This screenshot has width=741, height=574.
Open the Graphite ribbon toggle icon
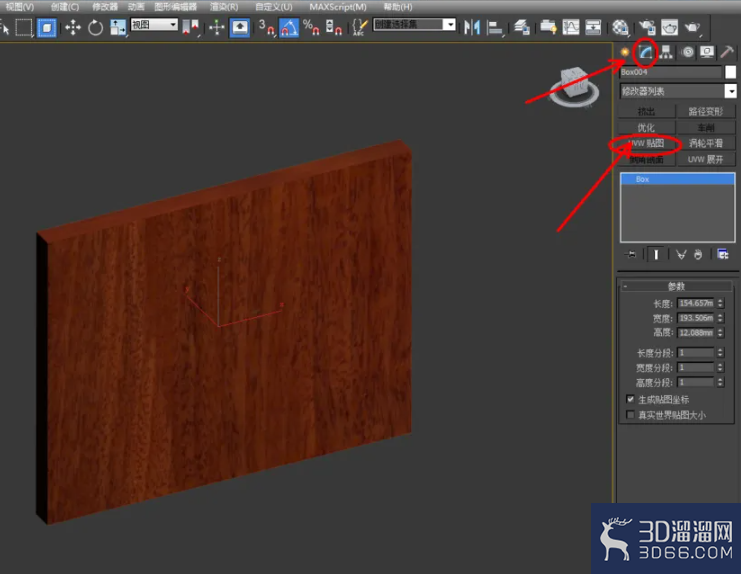click(548, 27)
